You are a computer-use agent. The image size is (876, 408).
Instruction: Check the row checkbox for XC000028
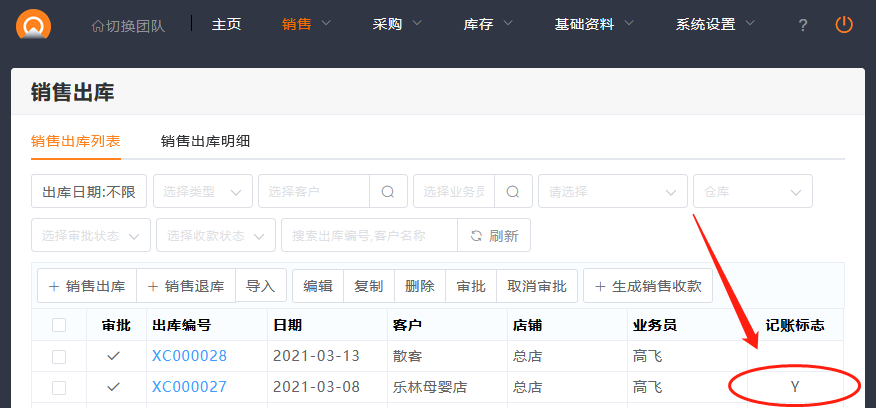point(59,356)
